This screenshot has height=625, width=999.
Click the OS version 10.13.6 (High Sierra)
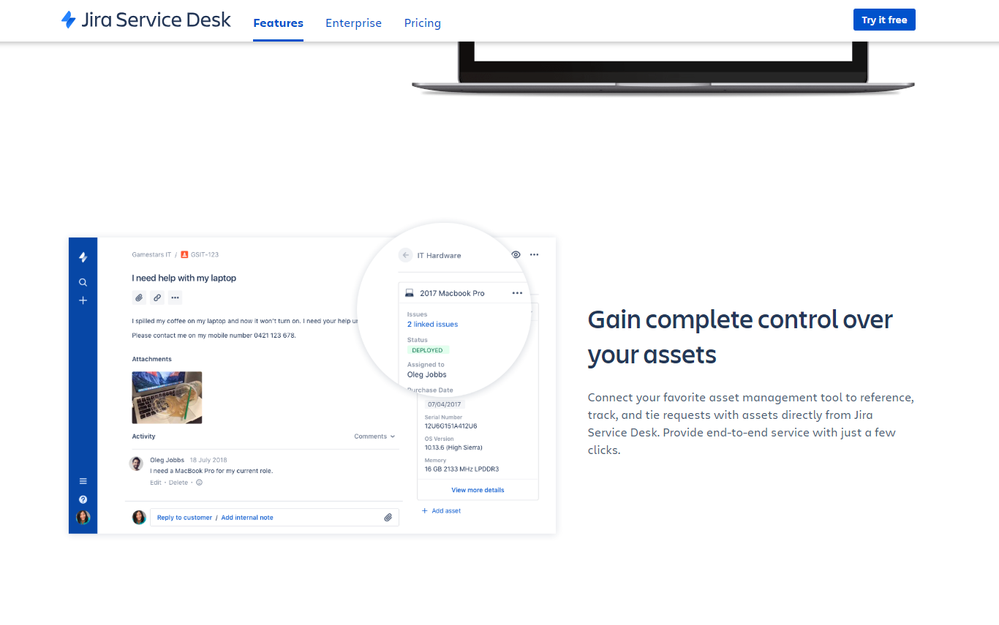click(x=454, y=447)
